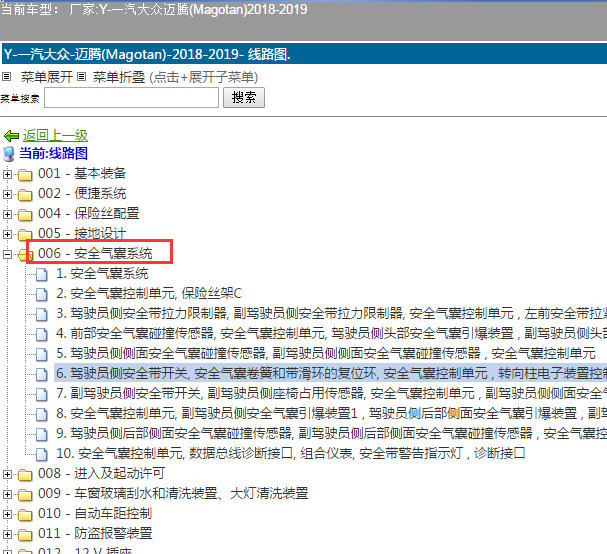Click the folder icon of 002 - 便捷系统
Image resolution: width=607 pixels, height=554 pixels.
[x=25, y=195]
